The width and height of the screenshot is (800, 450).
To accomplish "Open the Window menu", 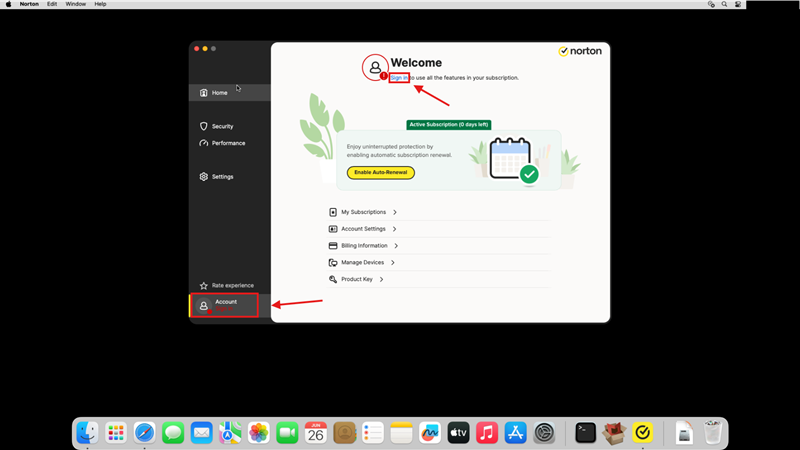I will coord(76,4).
